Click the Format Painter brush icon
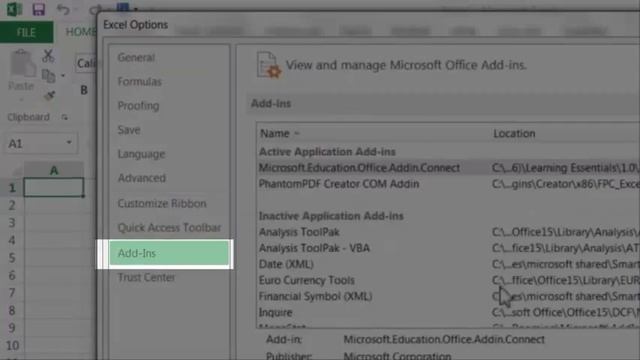Image resolution: width=640 pixels, height=360 pixels. click(x=49, y=96)
